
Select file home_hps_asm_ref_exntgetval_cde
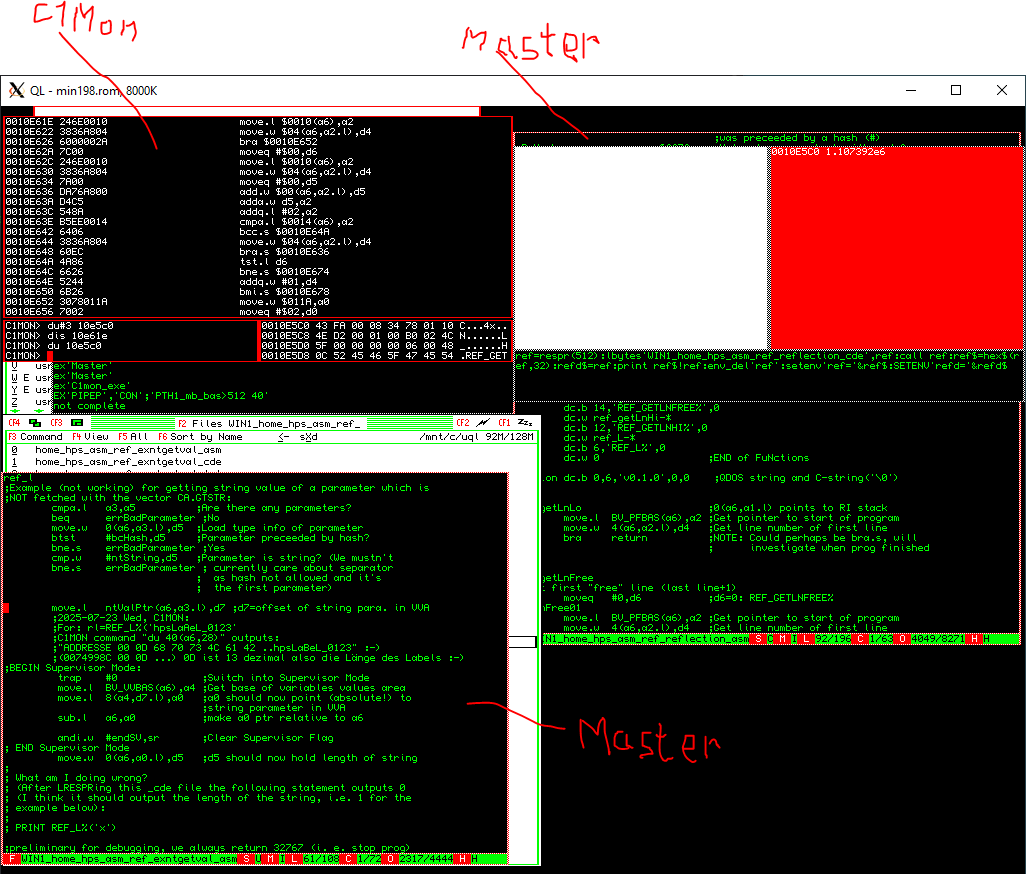coord(128,462)
